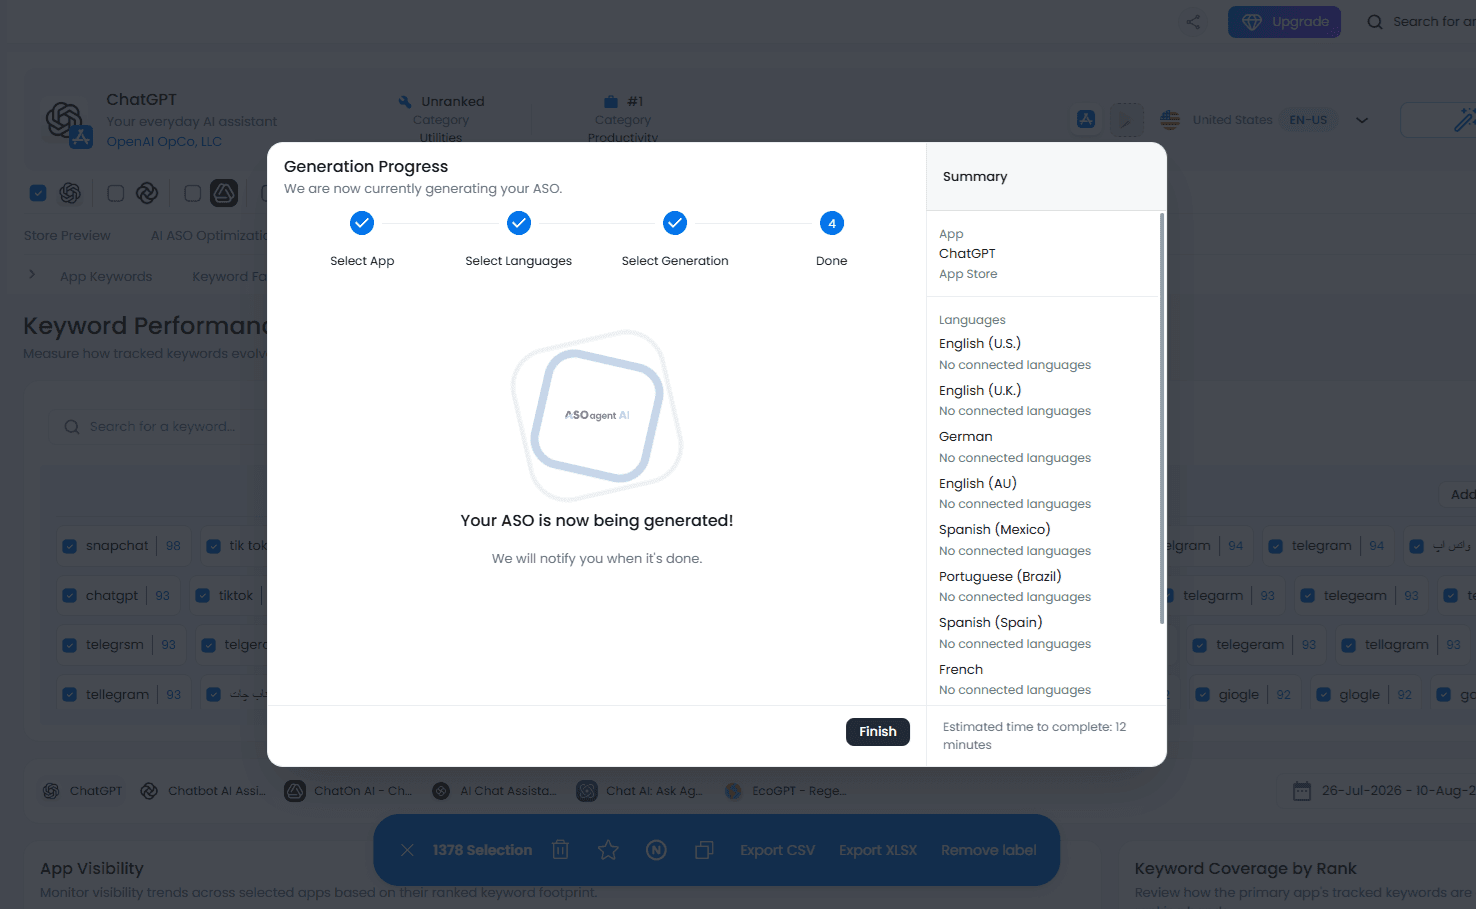Uncheck the tiktok keyword checkbox
Viewport: 1476px width, 909px height.
point(203,596)
